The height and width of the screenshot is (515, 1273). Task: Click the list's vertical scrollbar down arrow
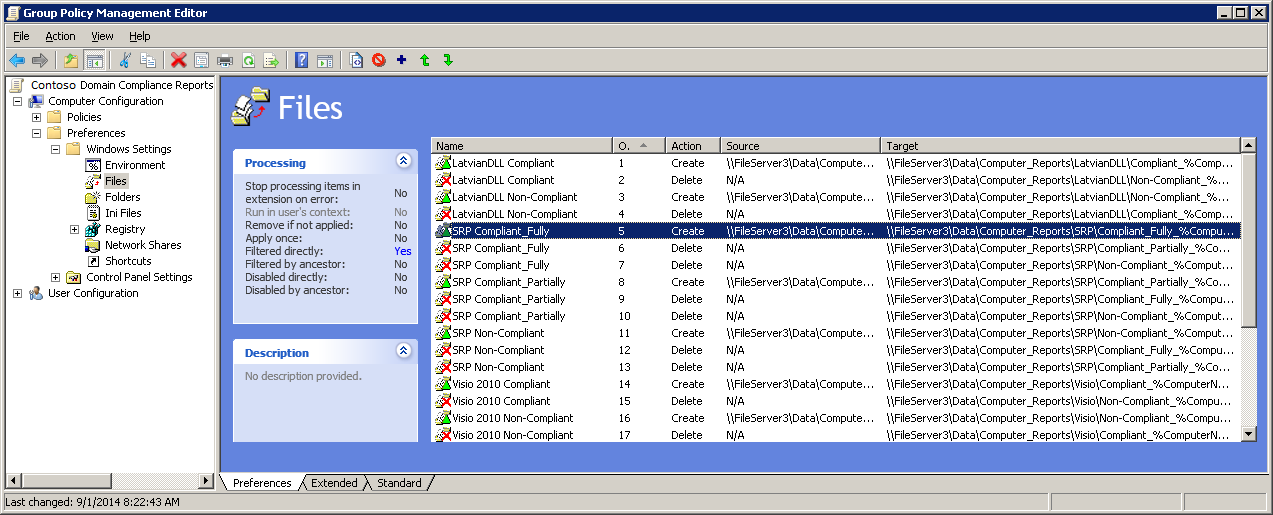(x=1248, y=434)
